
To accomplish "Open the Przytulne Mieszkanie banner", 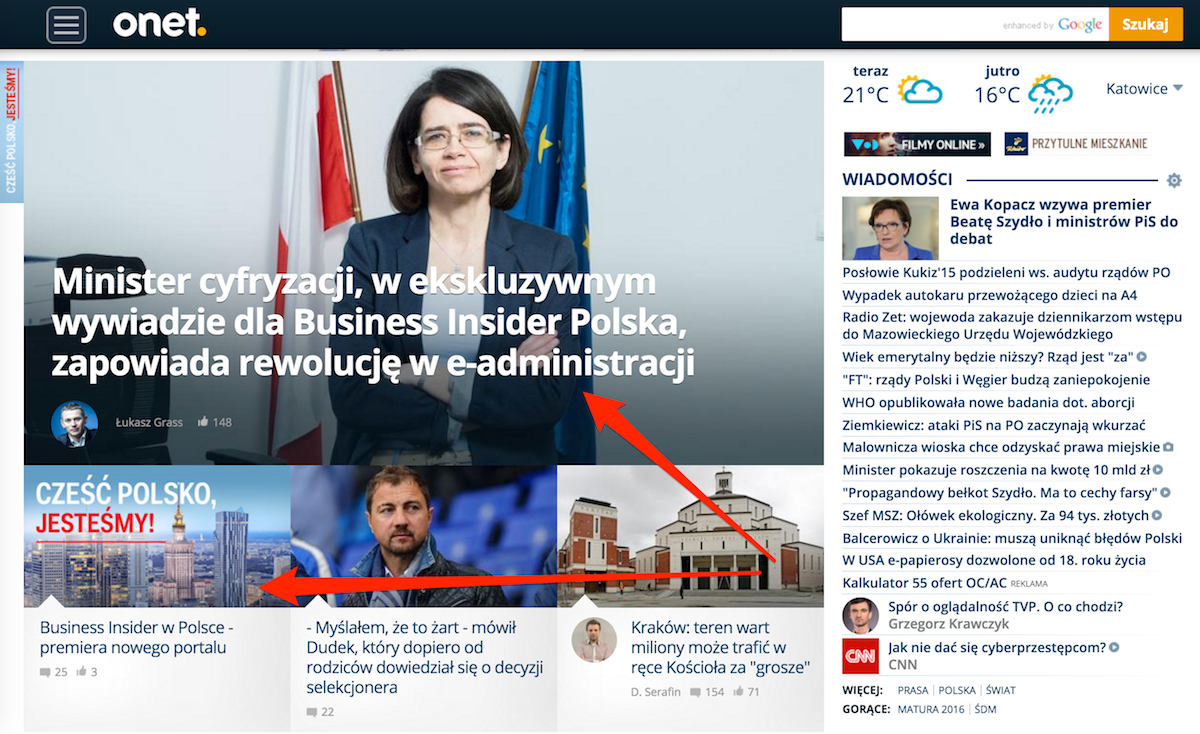I will (1076, 145).
